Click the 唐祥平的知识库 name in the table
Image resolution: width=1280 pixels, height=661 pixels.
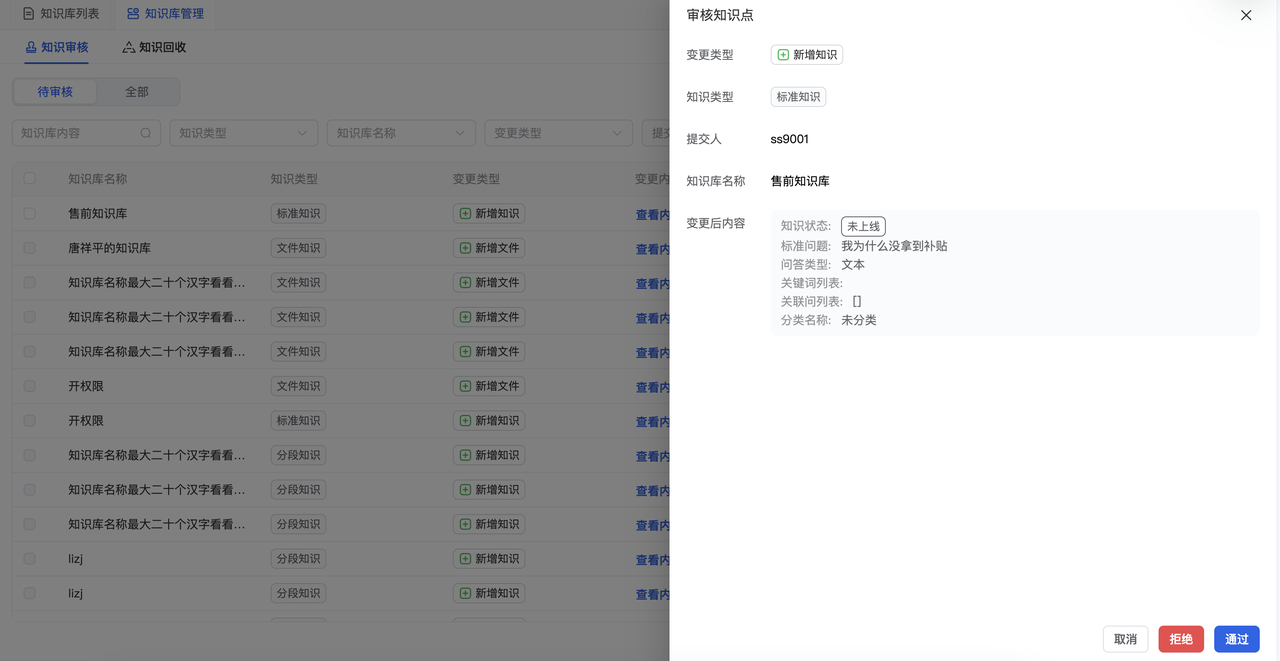[x=109, y=248]
